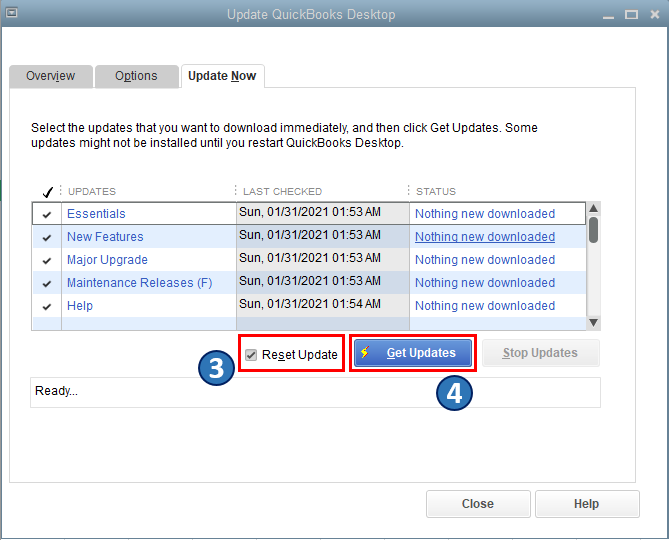Select the Essentials last checked date cell
The height and width of the screenshot is (540, 669).
point(323,213)
